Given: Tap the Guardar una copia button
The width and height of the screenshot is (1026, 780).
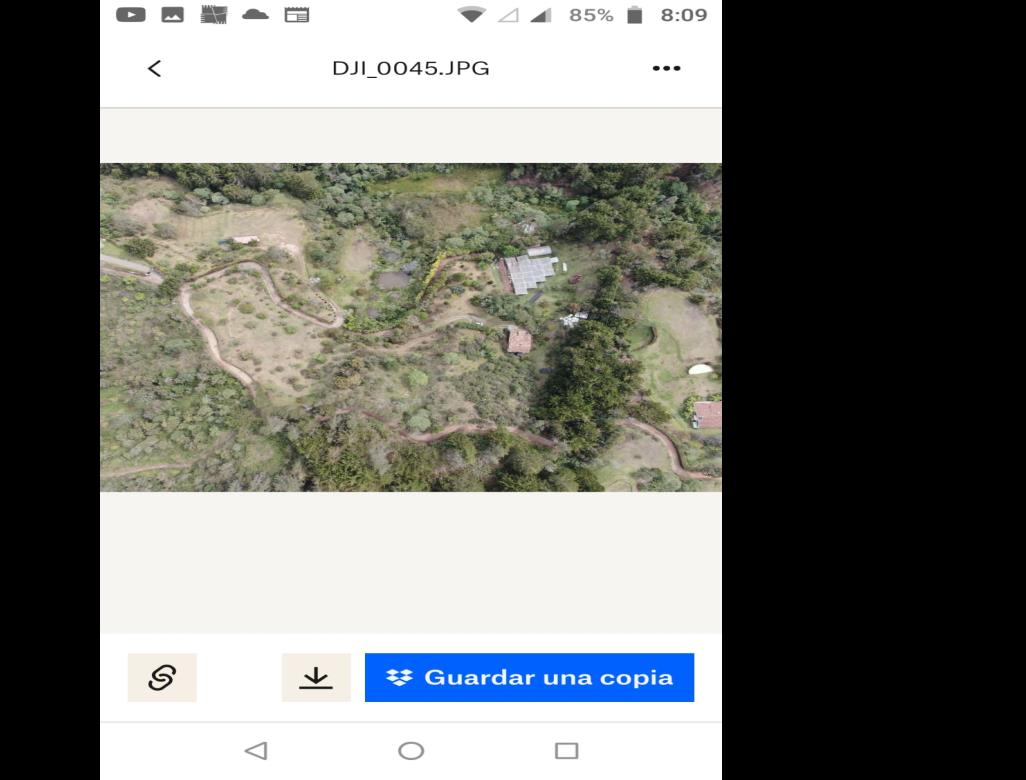Looking at the screenshot, I should pos(529,677).
